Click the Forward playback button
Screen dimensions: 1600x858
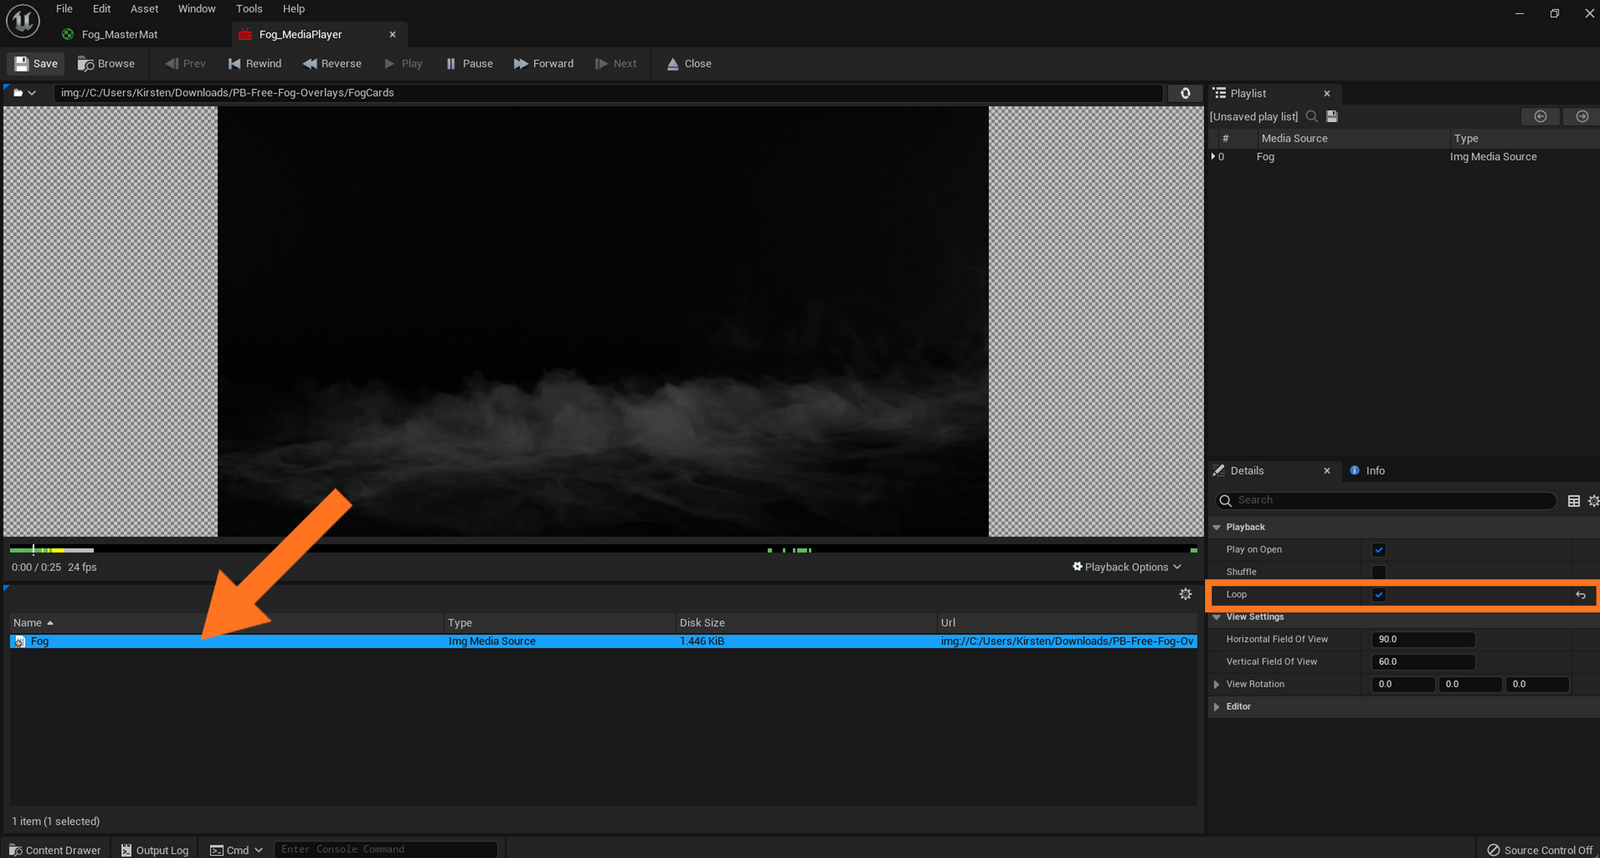pos(544,64)
